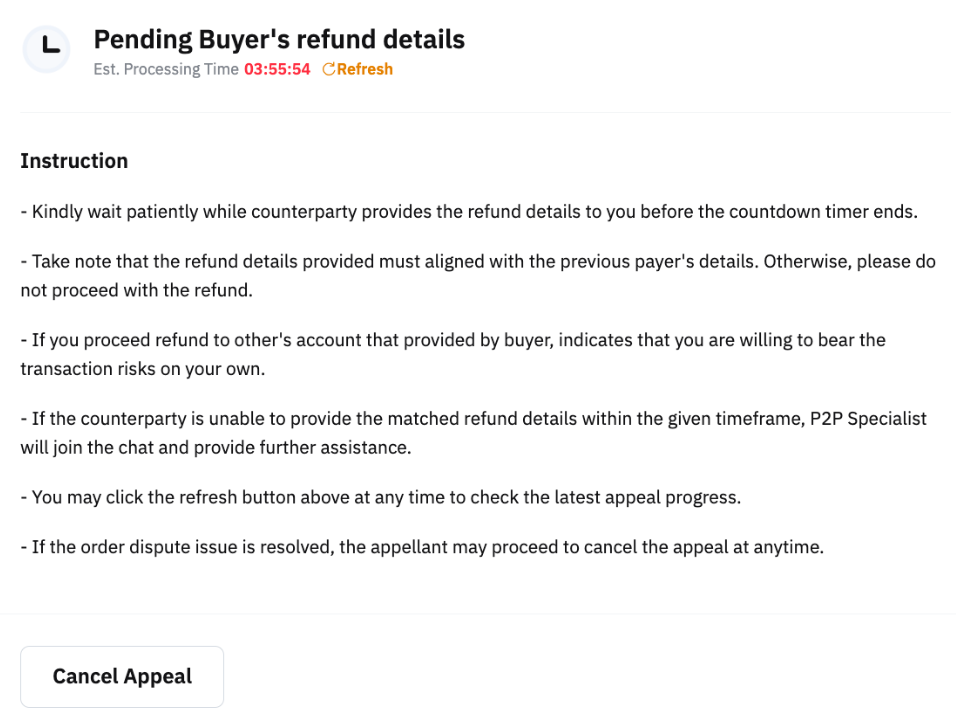The height and width of the screenshot is (728, 956).
Task: Click the instruction mentioning P2P Specialist assistance
Action: (472, 432)
